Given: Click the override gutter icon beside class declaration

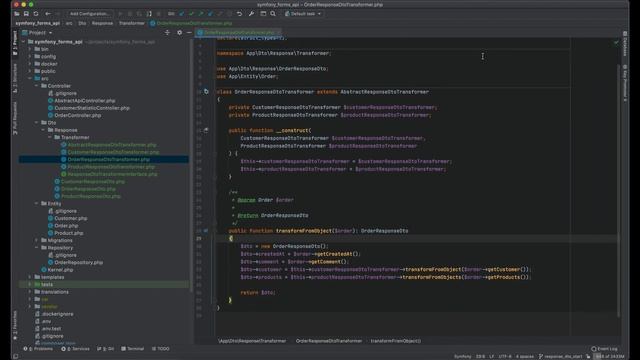Looking at the screenshot, I should 206,91.
